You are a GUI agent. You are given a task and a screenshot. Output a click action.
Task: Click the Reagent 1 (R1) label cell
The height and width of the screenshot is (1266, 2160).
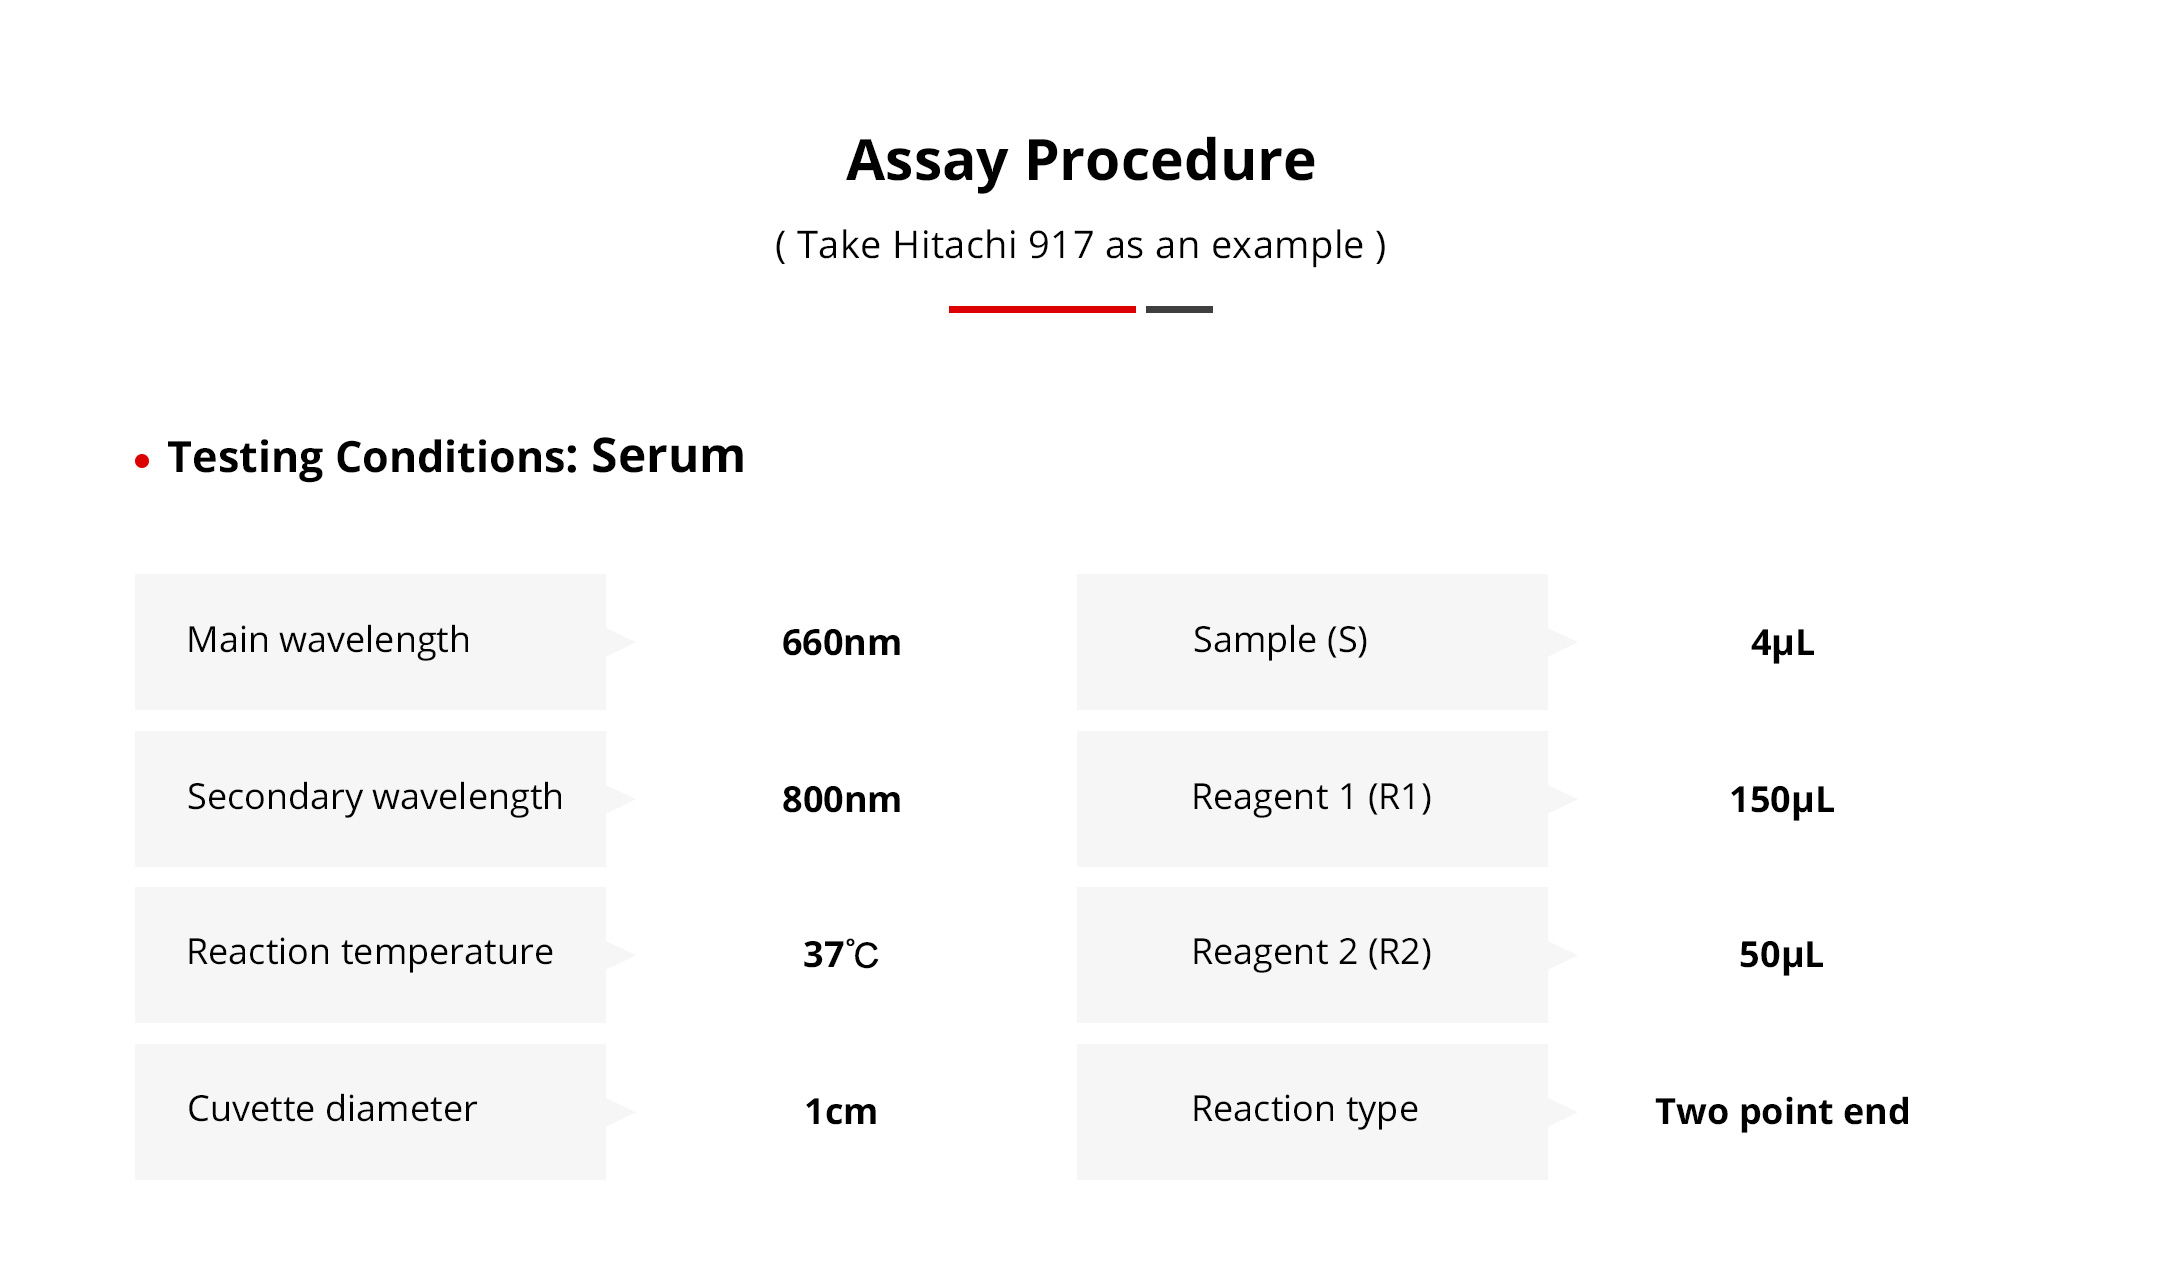pos(1311,798)
